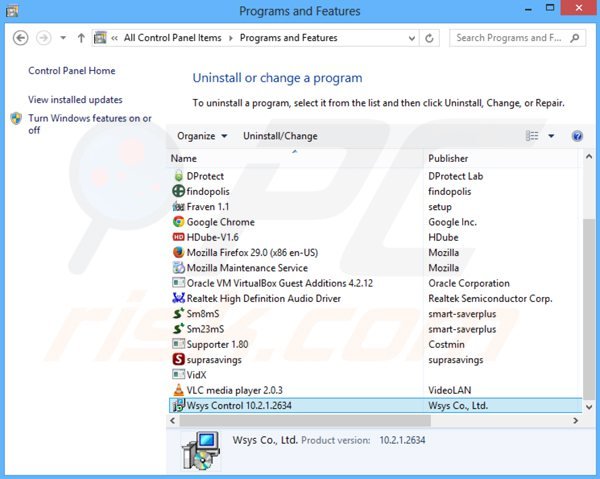Go up one folder level

pyautogui.click(x=81, y=38)
